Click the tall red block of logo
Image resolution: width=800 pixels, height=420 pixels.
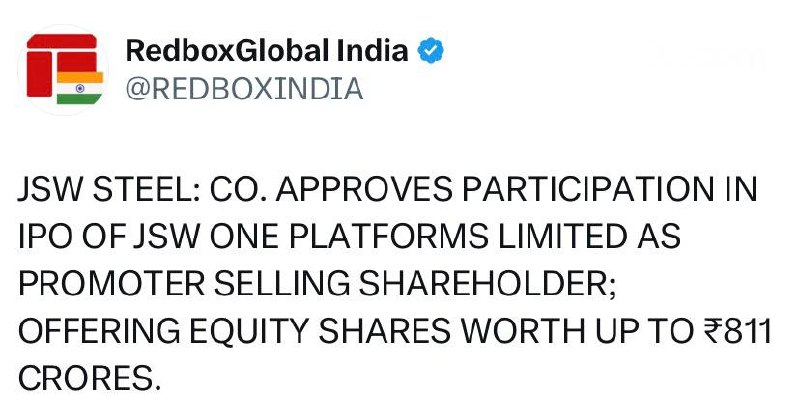click(x=39, y=74)
